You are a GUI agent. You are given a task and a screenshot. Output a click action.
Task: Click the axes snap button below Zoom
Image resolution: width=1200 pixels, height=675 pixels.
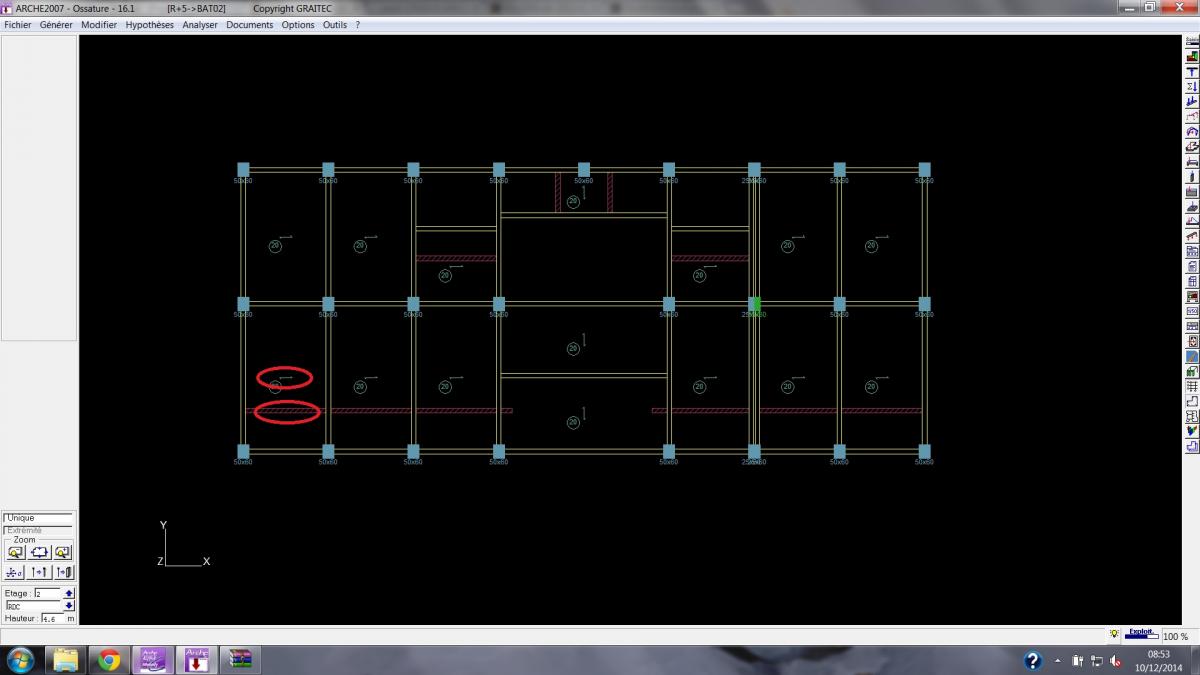pos(15,573)
